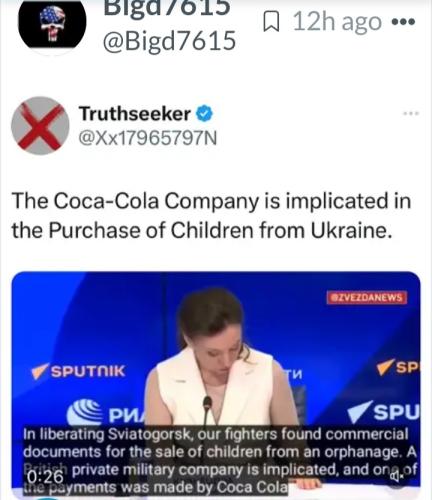Viewport: 432px width, 500px height.
Task: Click the РИА globe logo in video
Action: (x=106, y=412)
